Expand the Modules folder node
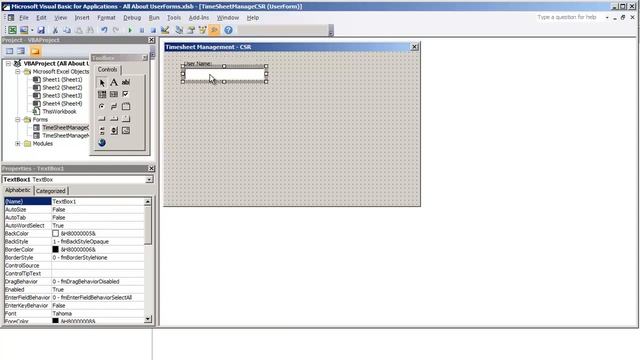This screenshot has width=640, height=360. coord(18,144)
